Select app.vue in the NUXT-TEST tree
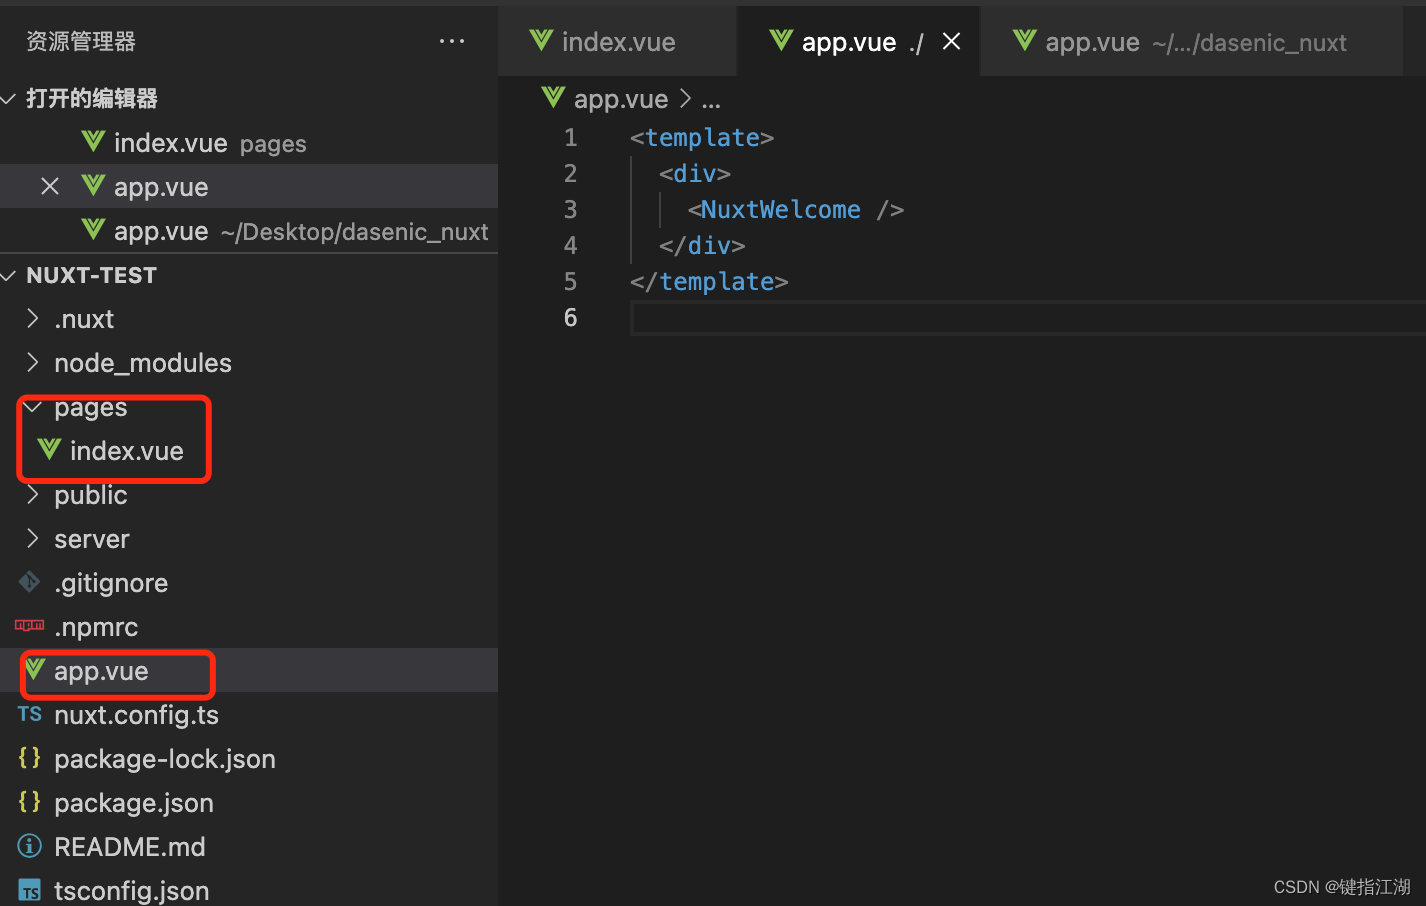Viewport: 1426px width, 906px height. pyautogui.click(x=249, y=671)
